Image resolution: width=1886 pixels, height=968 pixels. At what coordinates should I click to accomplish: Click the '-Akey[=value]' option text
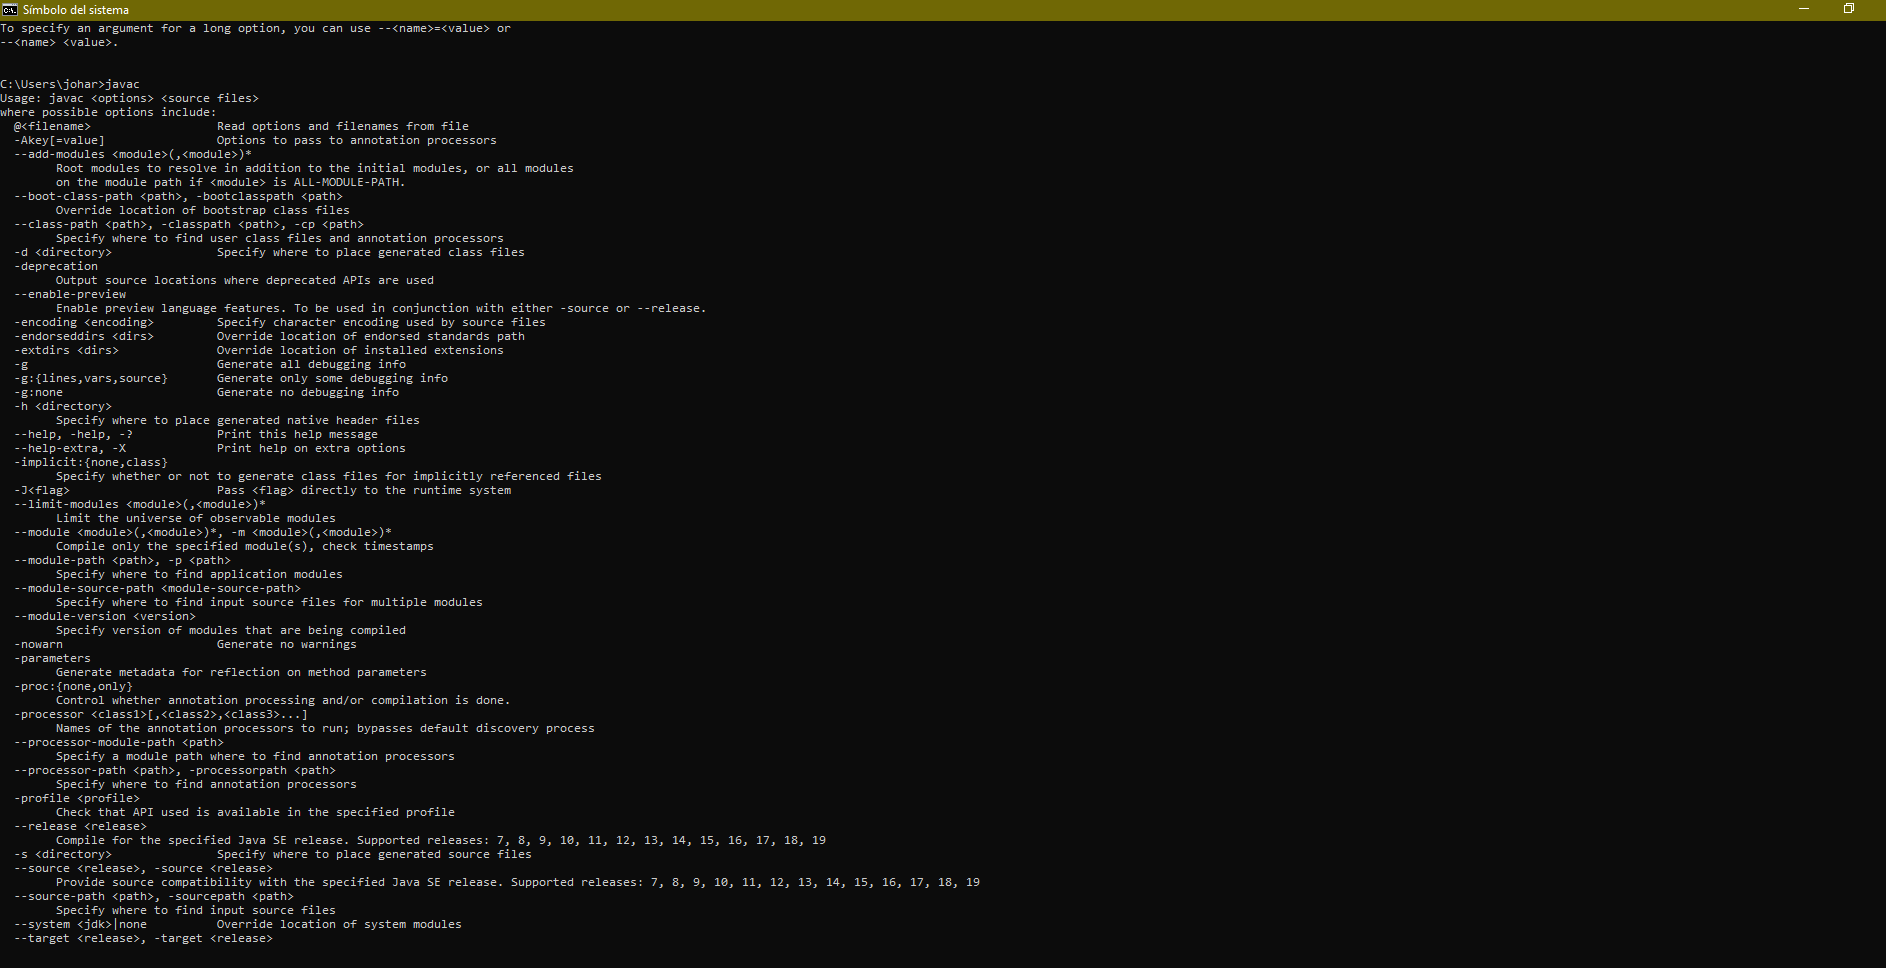pyautogui.click(x=59, y=140)
